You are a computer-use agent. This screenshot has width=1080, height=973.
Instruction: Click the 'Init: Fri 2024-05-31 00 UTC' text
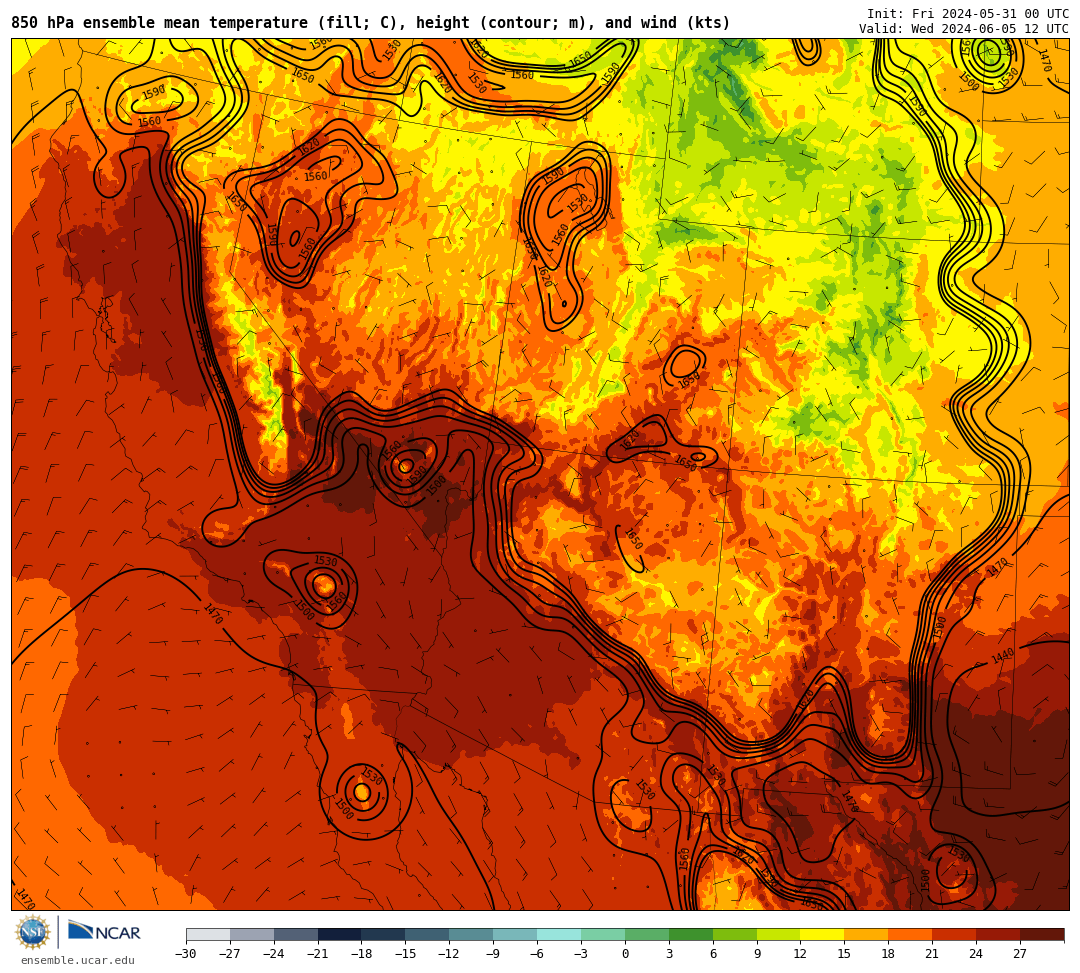coord(968,14)
